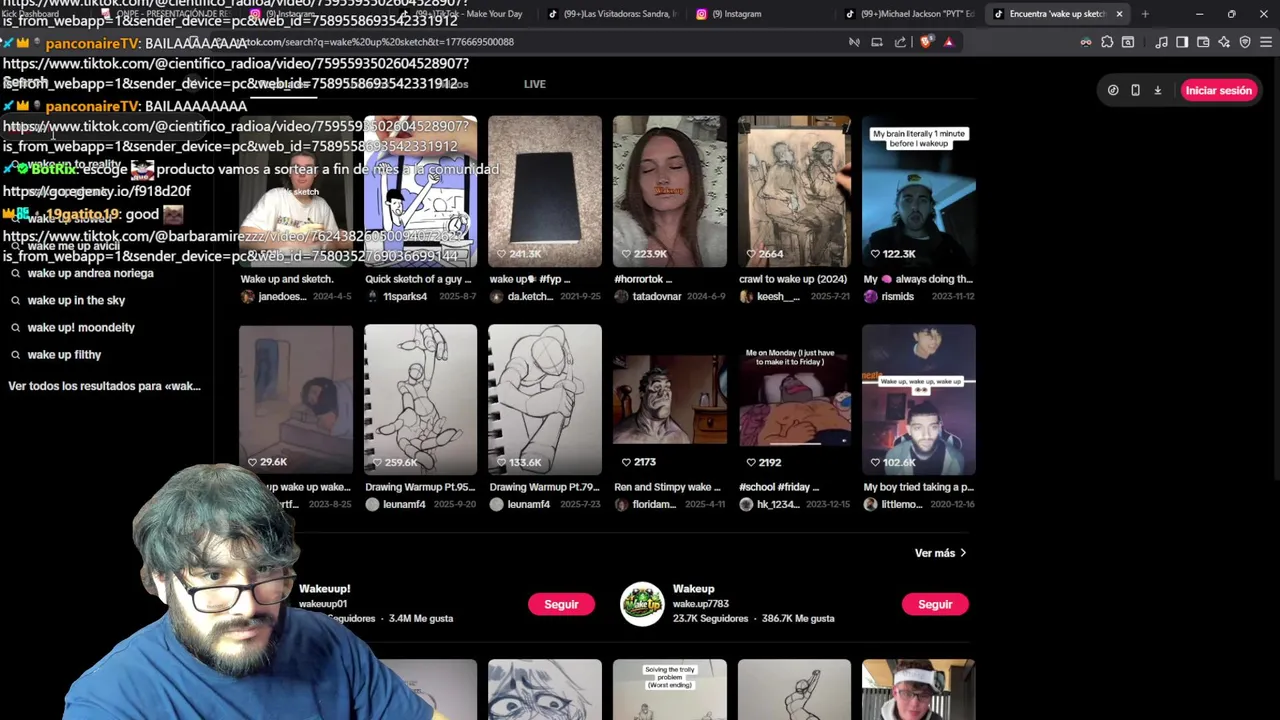Open the My brain 1 minute before wakeup video

[x=919, y=191]
